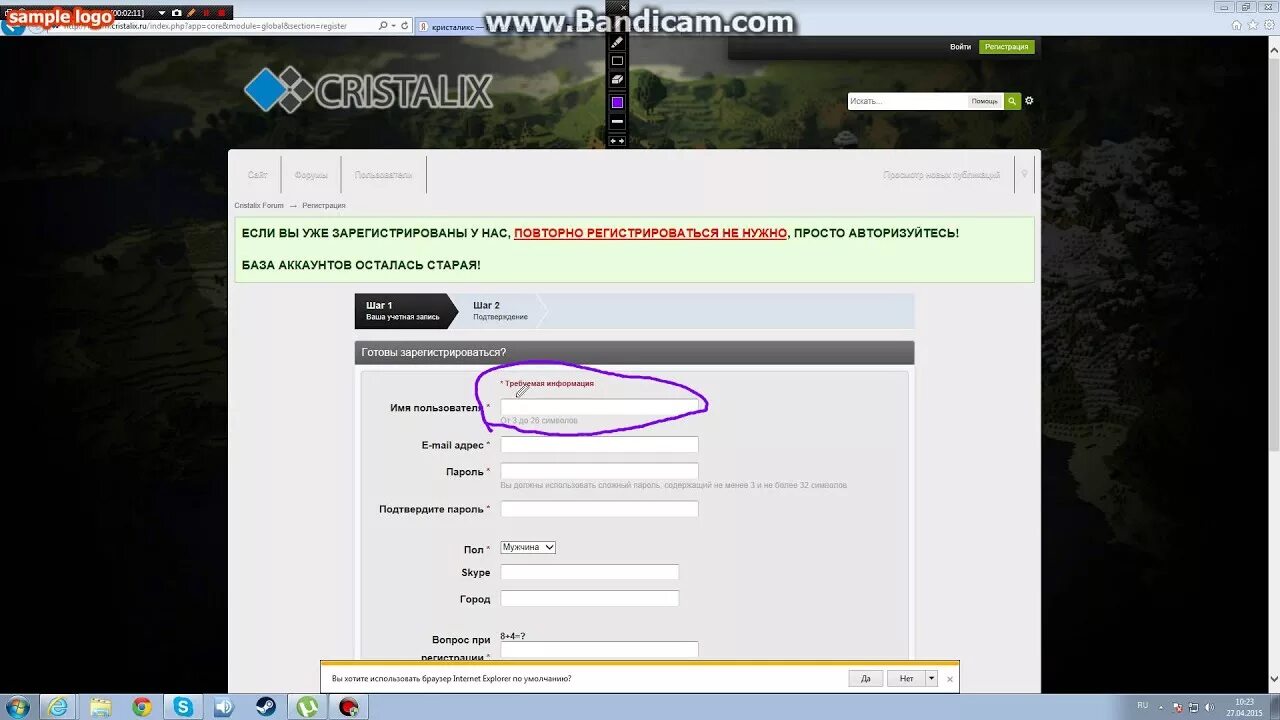Screen dimensions: 1280x720
Task: Open Google Chrome from taskbar
Action: click(x=142, y=707)
